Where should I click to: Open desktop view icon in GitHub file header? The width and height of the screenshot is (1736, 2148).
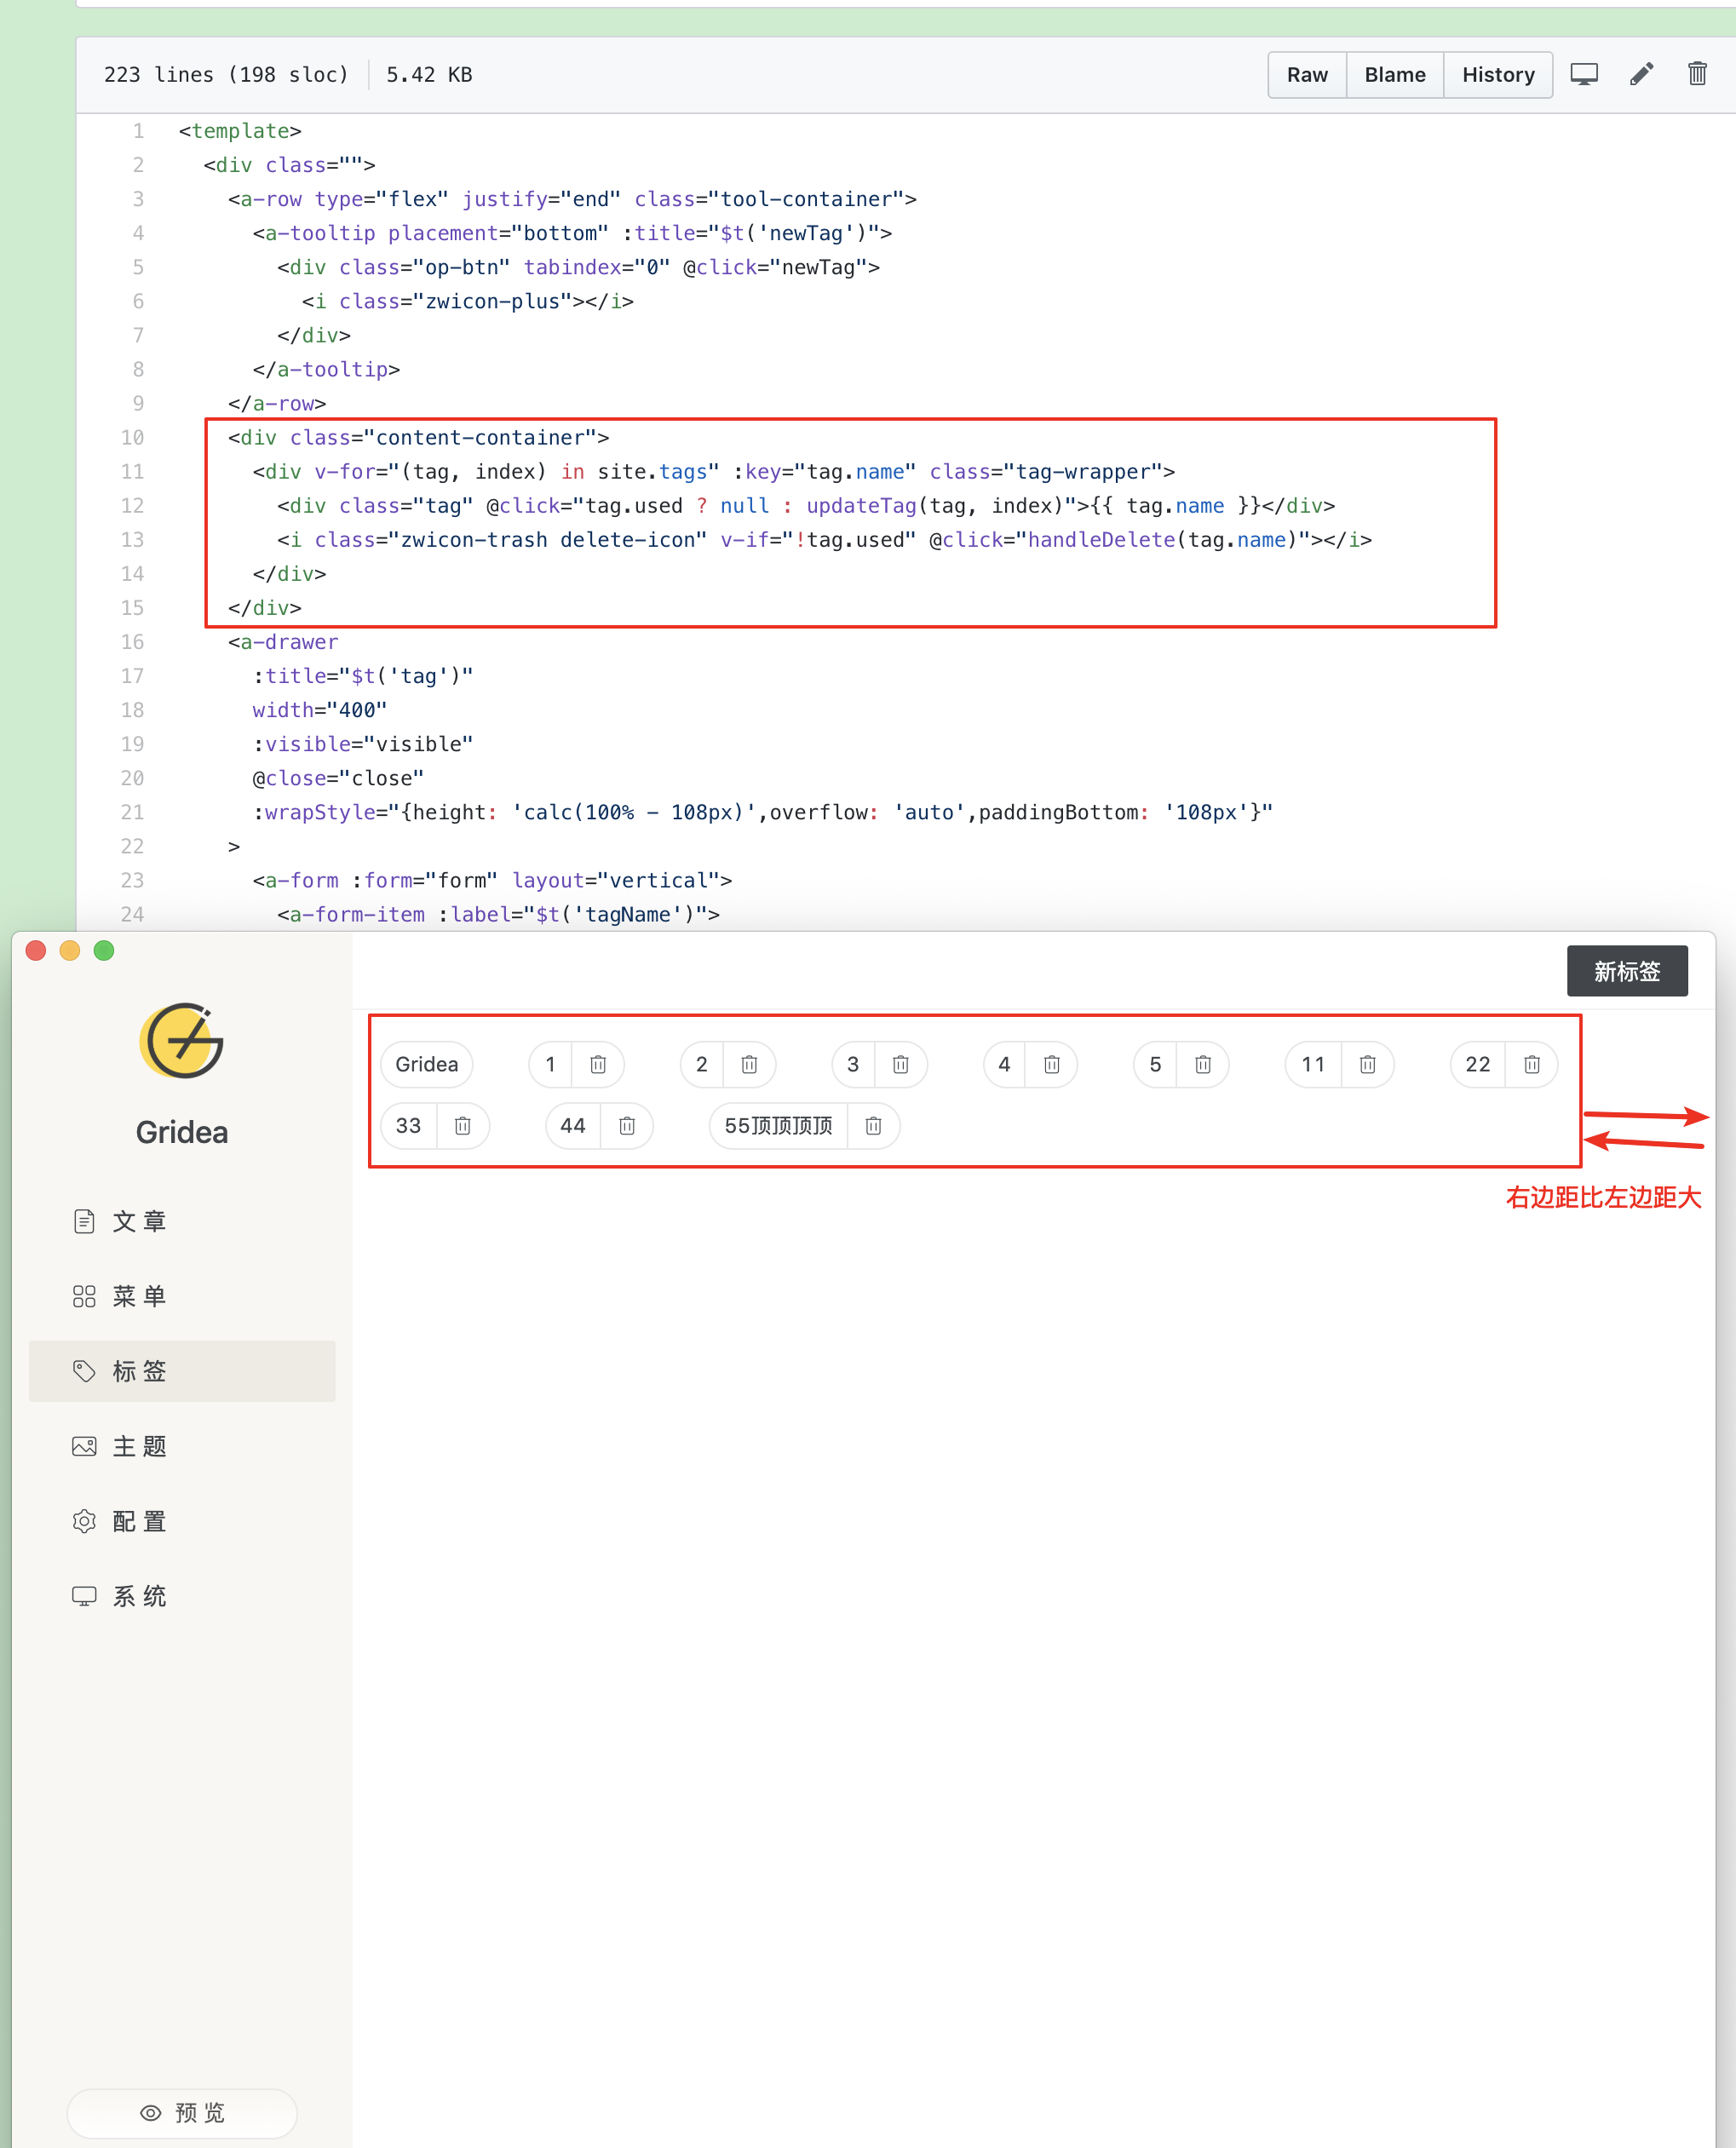1584,74
